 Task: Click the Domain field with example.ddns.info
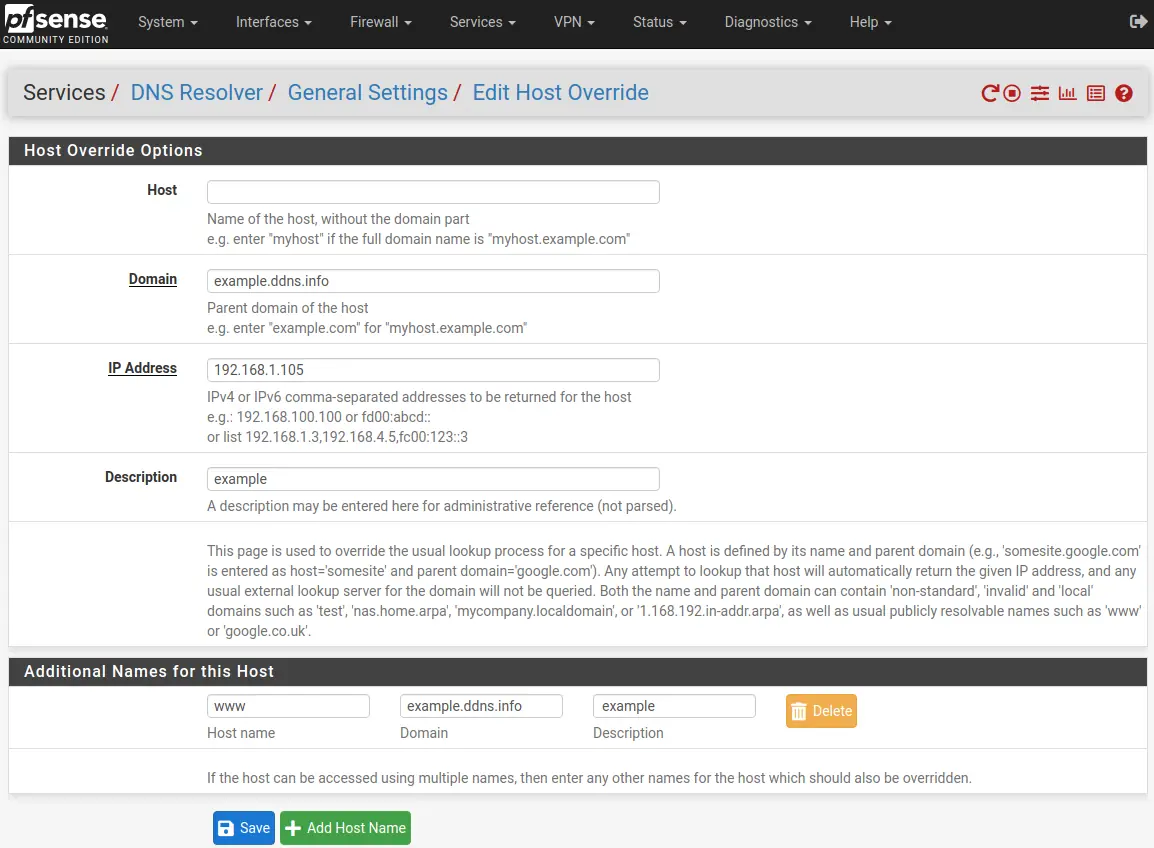point(433,281)
